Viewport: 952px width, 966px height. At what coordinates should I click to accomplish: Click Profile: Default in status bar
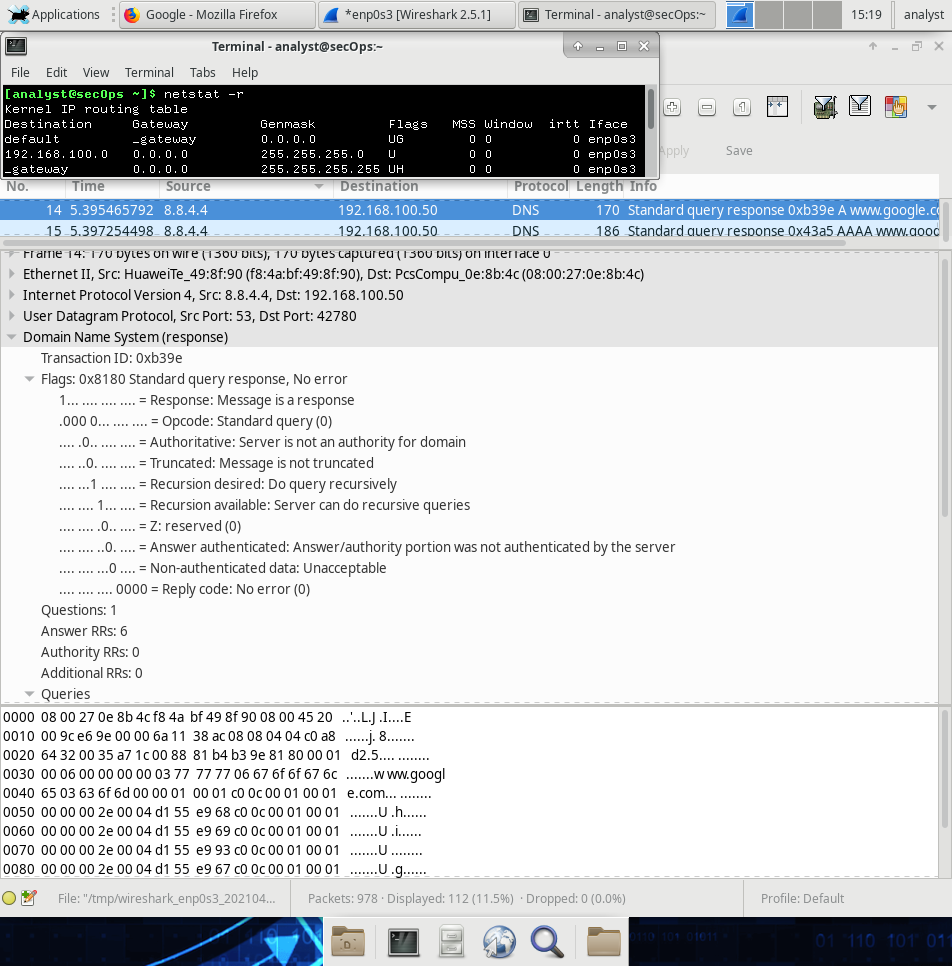(x=802, y=898)
